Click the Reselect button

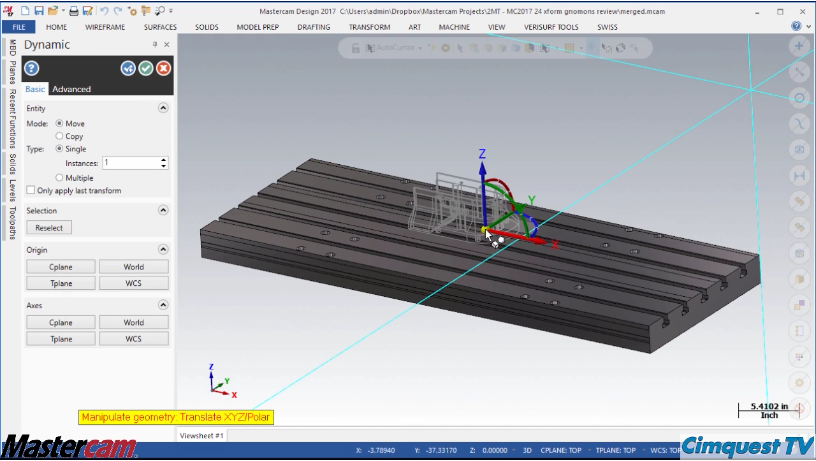[x=49, y=227]
